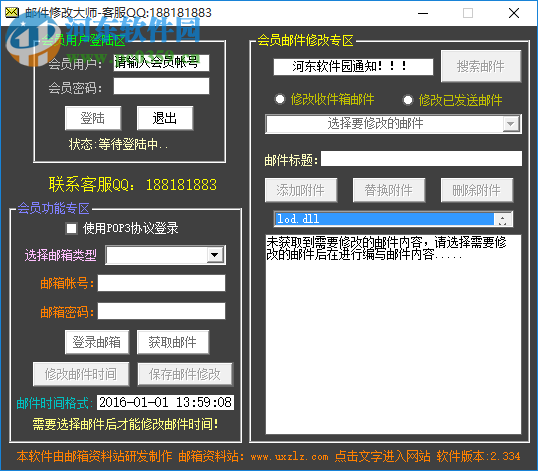The height and width of the screenshot is (471, 538).
Task: Click the 邮件时间格式 date-time field
Action: coord(165,402)
